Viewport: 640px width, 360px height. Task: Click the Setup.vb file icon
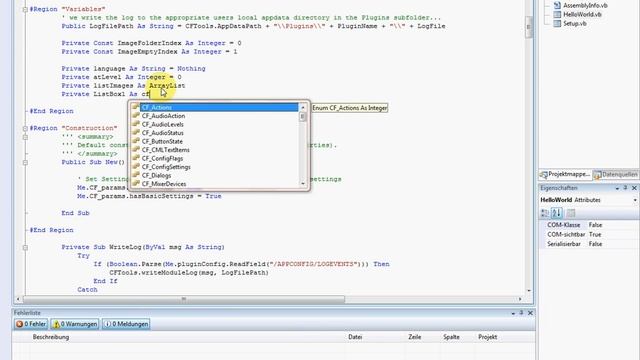(557, 23)
